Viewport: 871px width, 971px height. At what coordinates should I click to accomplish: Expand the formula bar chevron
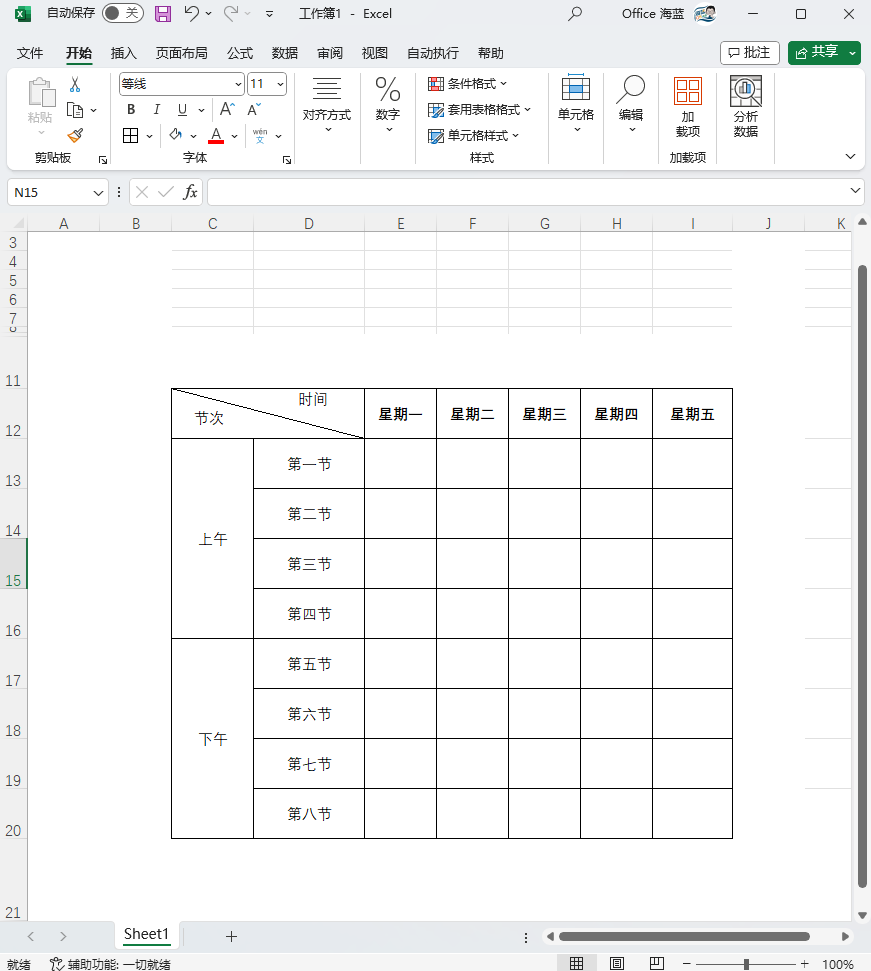[x=855, y=191]
